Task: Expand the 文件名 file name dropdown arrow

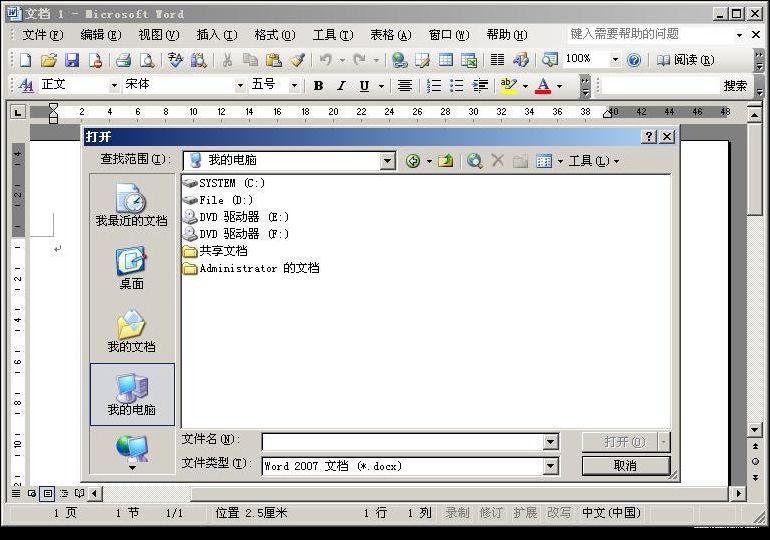Action: [550, 442]
